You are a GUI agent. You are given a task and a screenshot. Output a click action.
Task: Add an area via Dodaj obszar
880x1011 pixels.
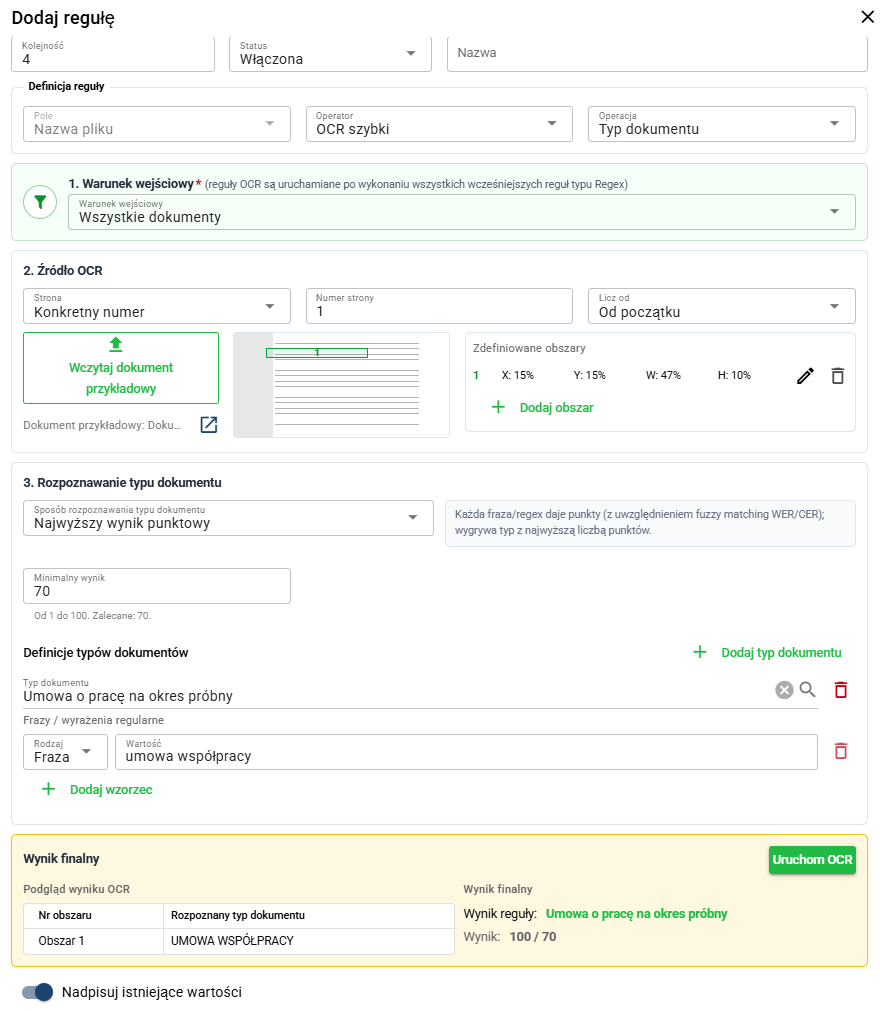coord(543,407)
